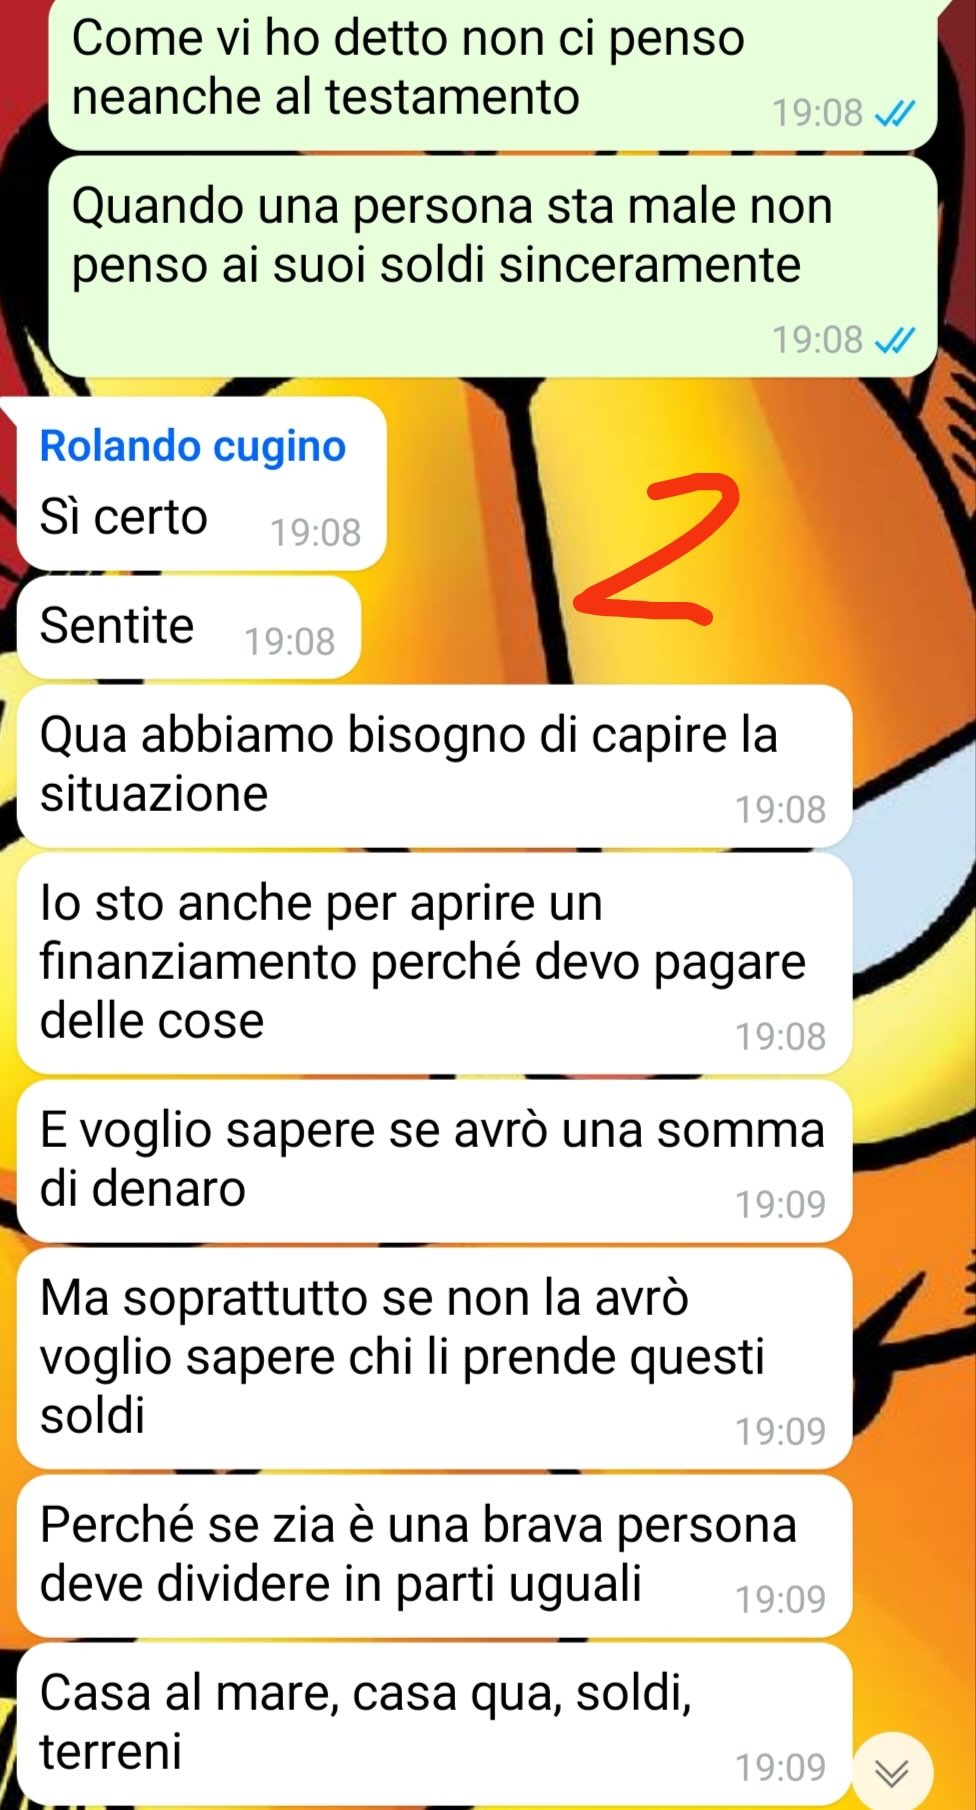
Task: Tap message about opening a finanziamento
Action: coord(434,963)
